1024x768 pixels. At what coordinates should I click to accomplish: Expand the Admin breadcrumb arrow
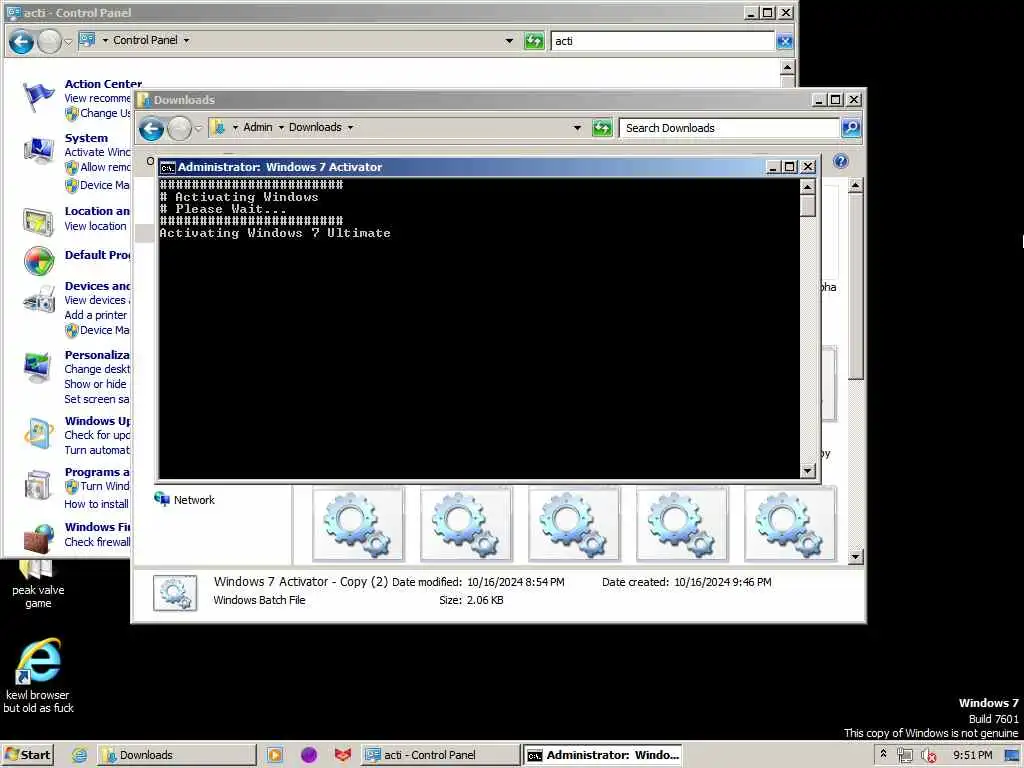click(x=281, y=127)
